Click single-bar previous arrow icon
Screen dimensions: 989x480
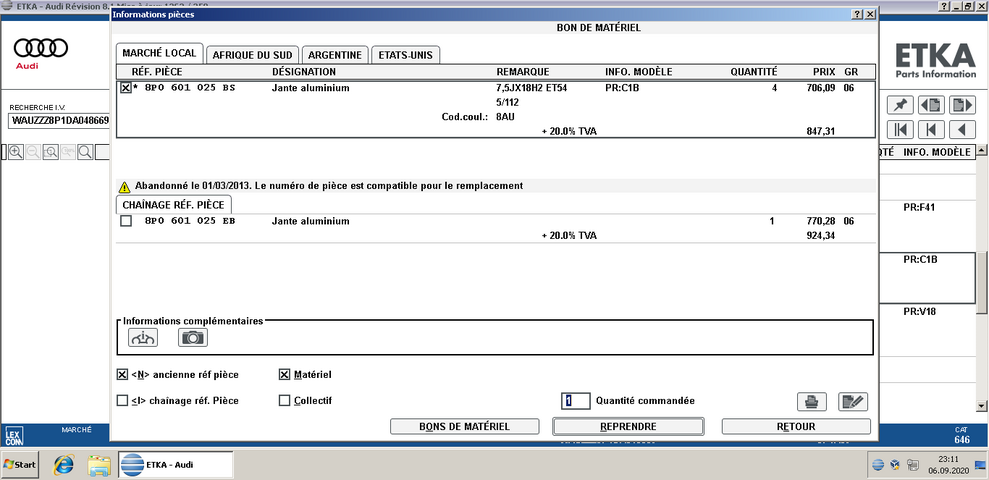[931, 129]
